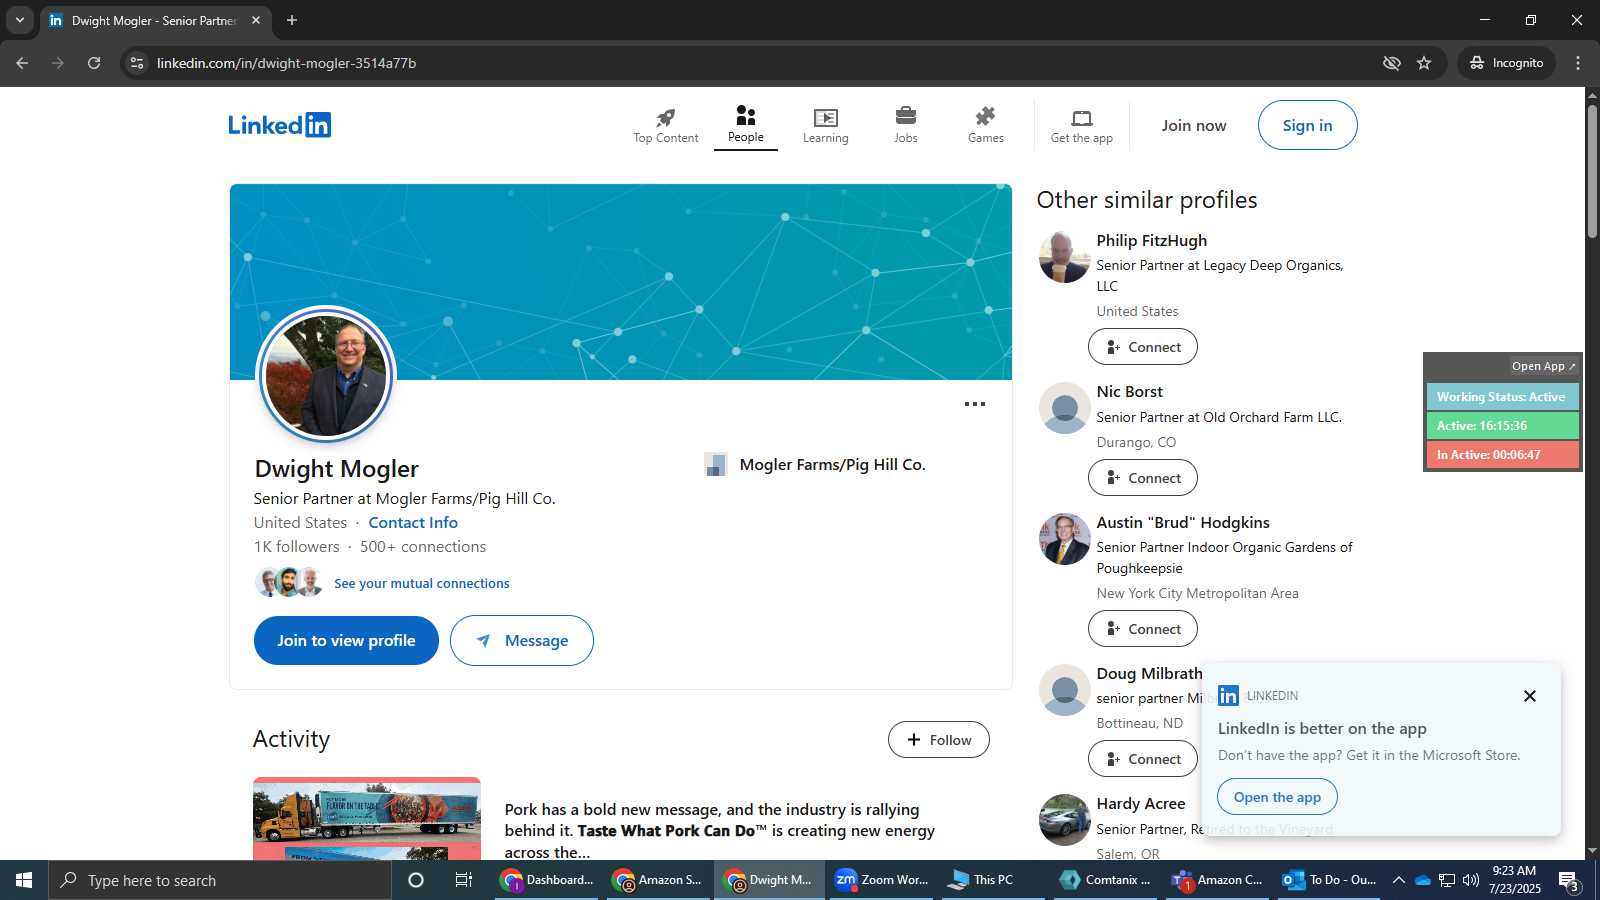Open the tab search dropdown arrow
This screenshot has width=1600, height=900.
tap(19, 20)
